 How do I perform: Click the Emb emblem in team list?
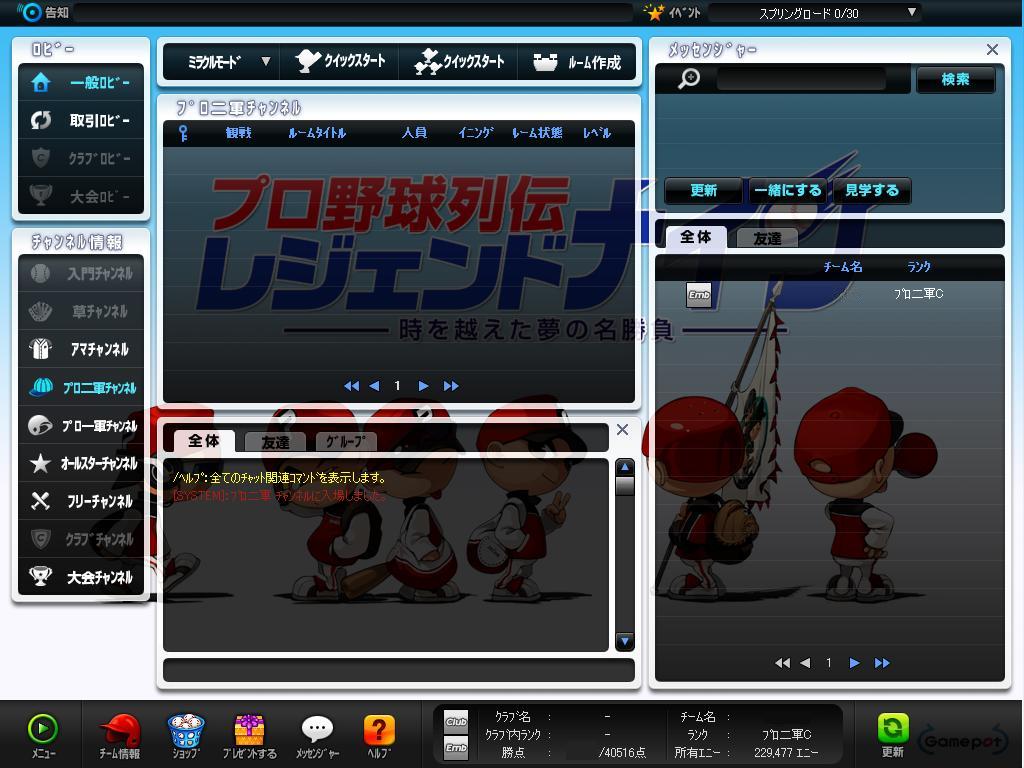click(699, 295)
